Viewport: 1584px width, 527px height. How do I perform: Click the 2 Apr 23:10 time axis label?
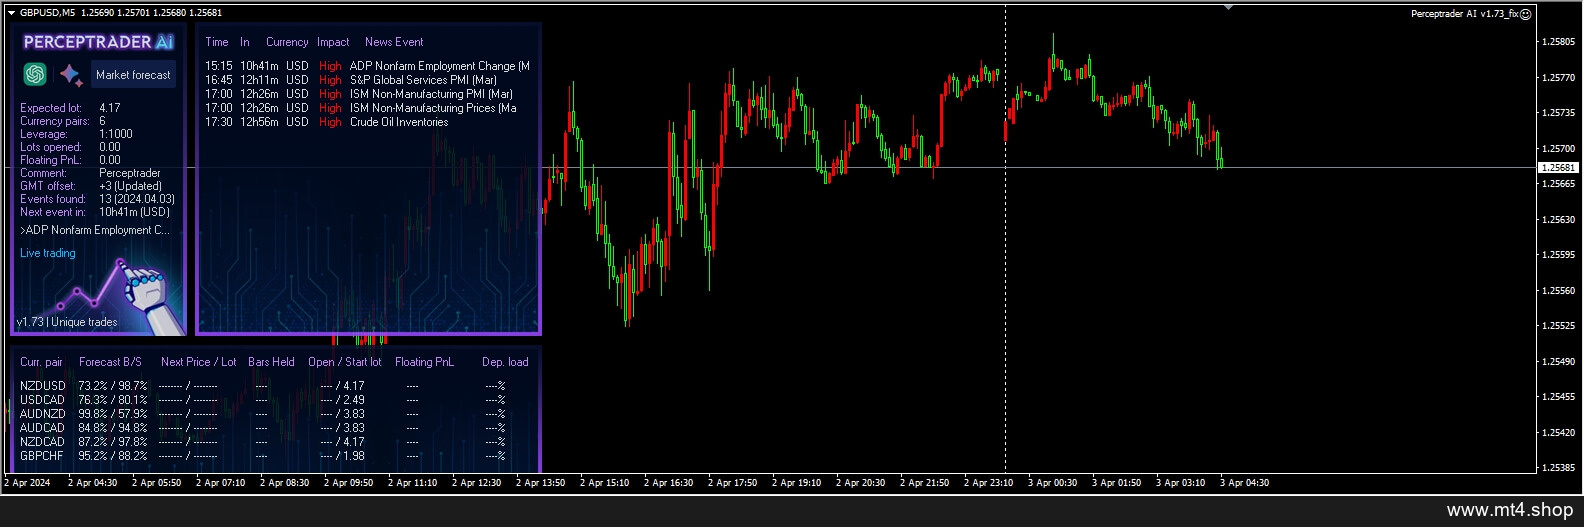tap(988, 483)
